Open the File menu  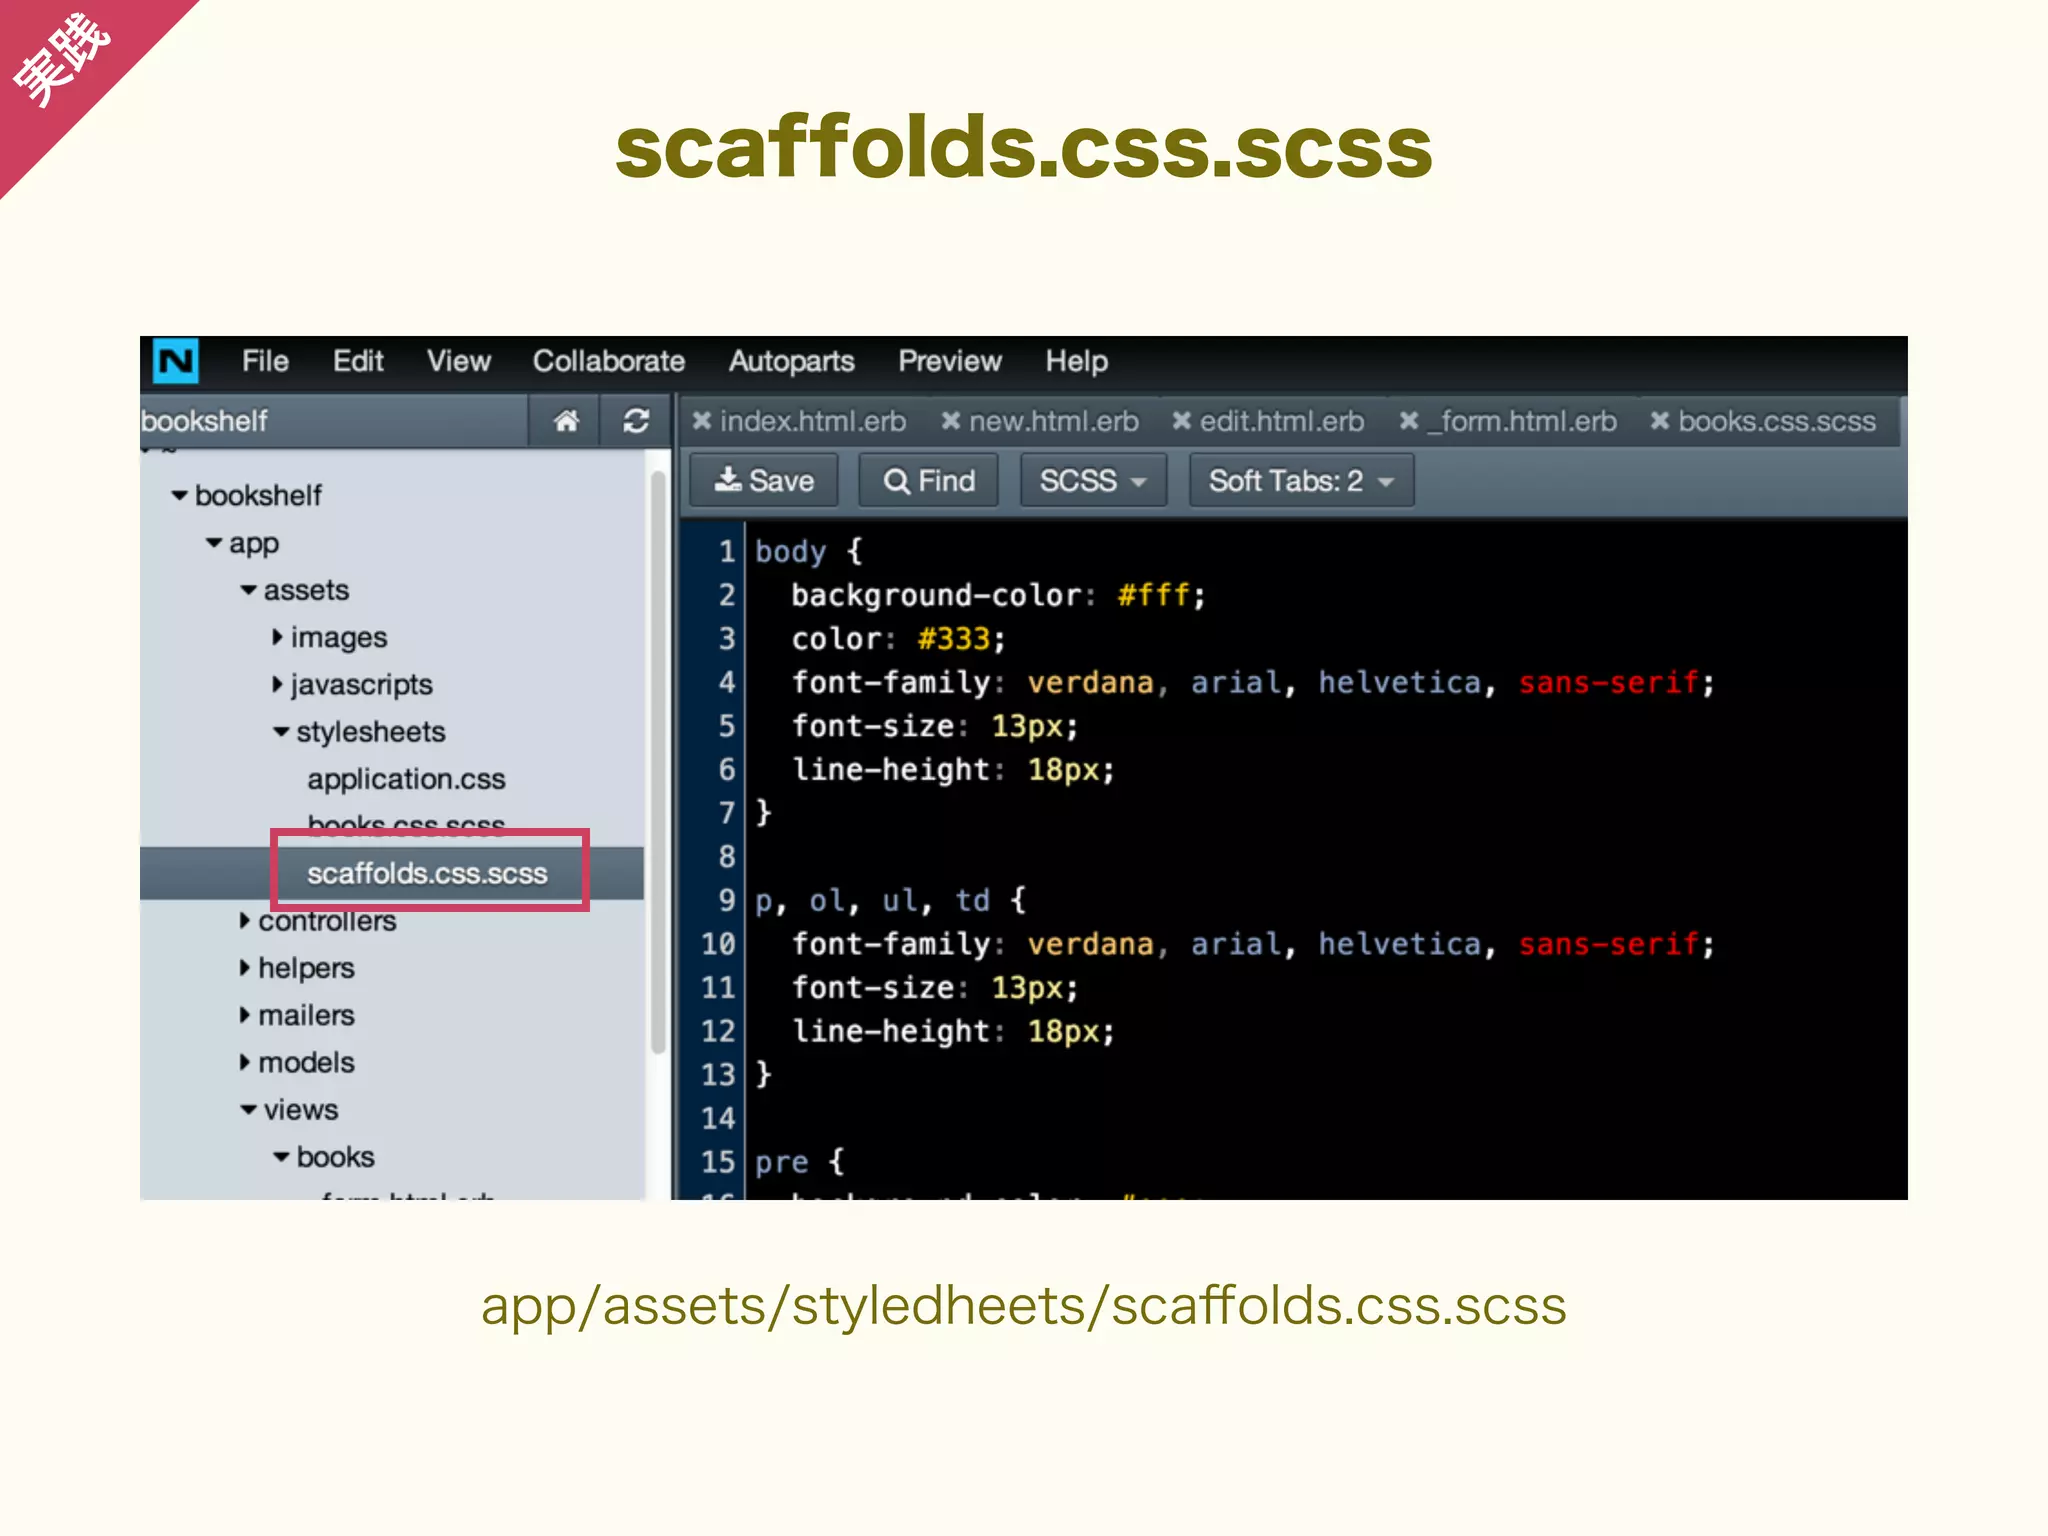click(265, 361)
